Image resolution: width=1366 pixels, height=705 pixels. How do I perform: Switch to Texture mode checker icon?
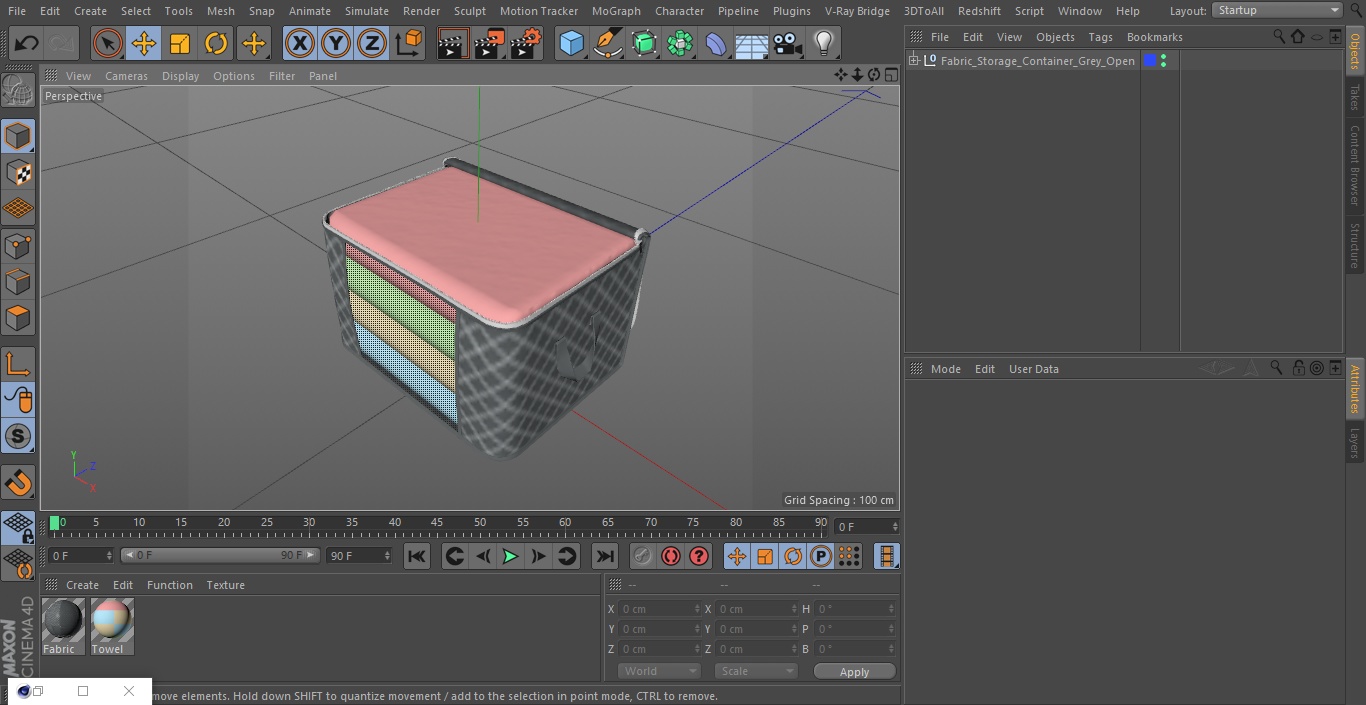click(x=18, y=173)
